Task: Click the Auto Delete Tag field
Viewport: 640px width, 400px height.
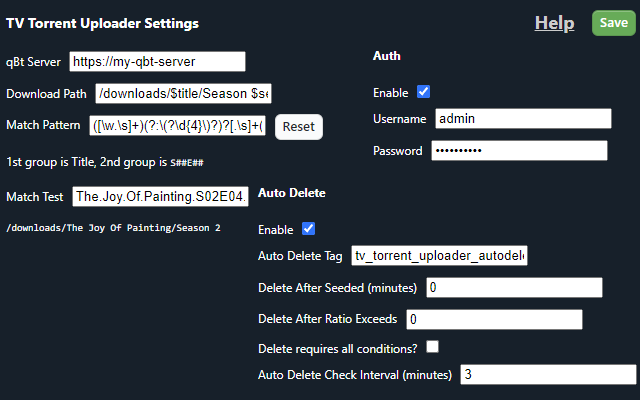Action: click(x=439, y=257)
